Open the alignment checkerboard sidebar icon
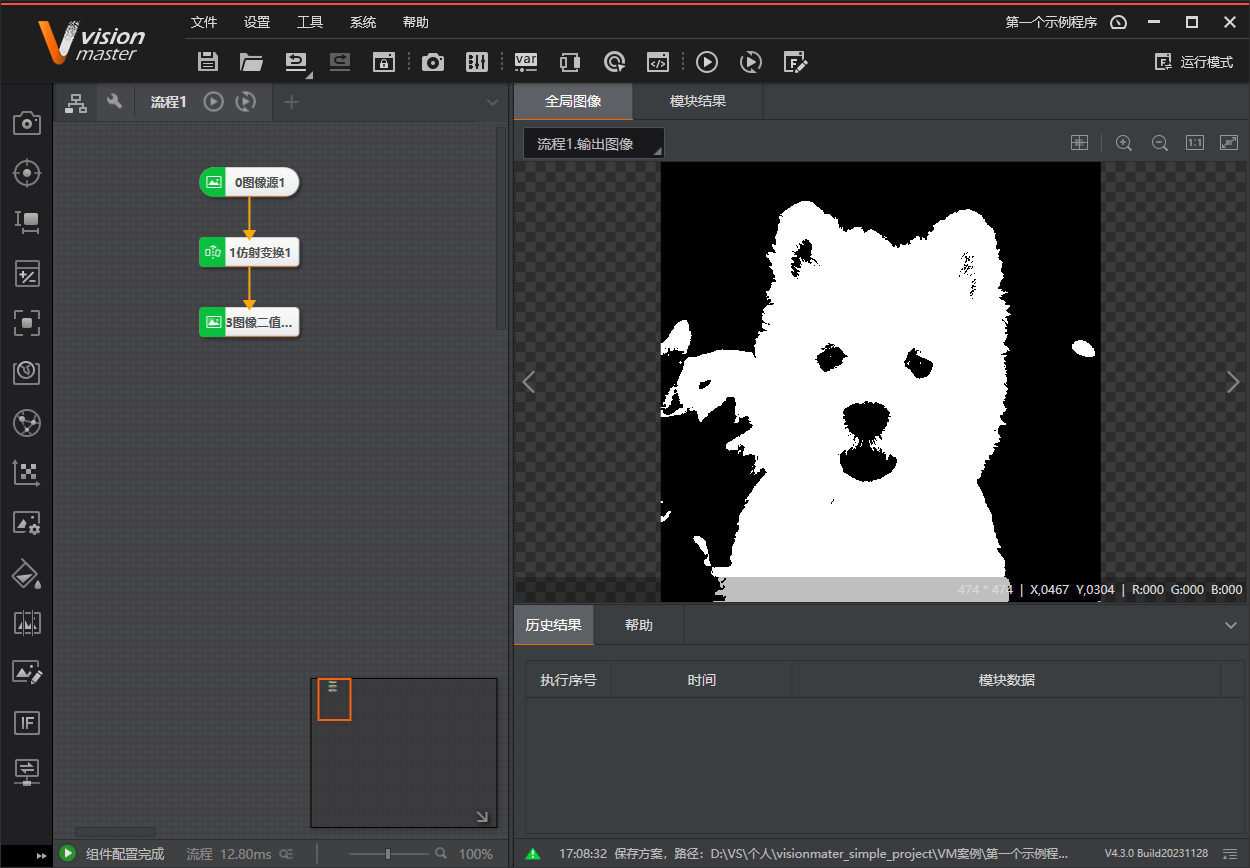 coord(27,472)
